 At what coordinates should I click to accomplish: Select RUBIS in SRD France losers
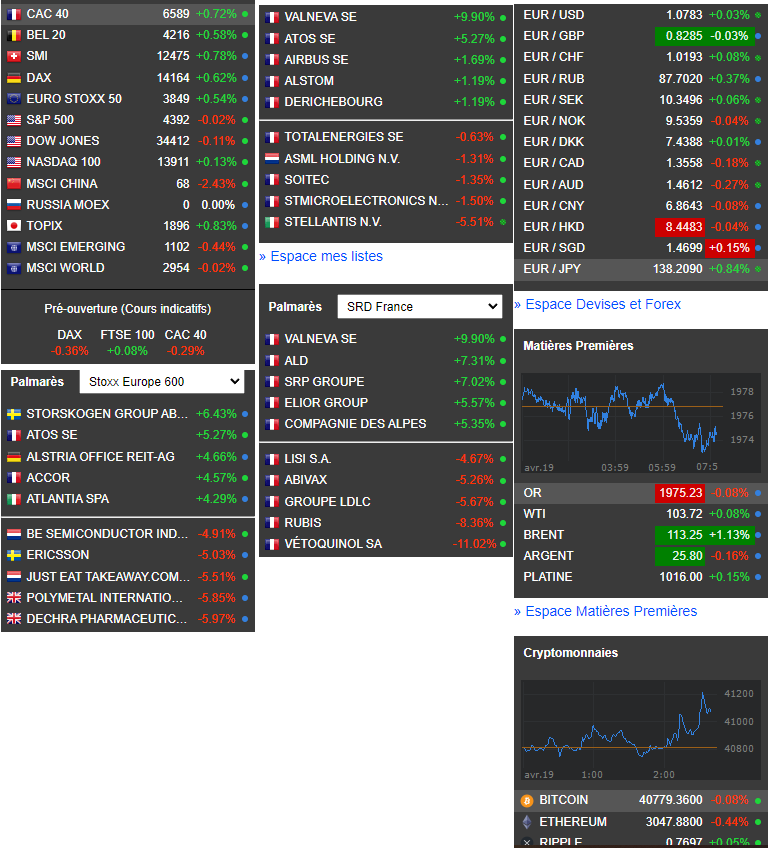[x=386, y=523]
